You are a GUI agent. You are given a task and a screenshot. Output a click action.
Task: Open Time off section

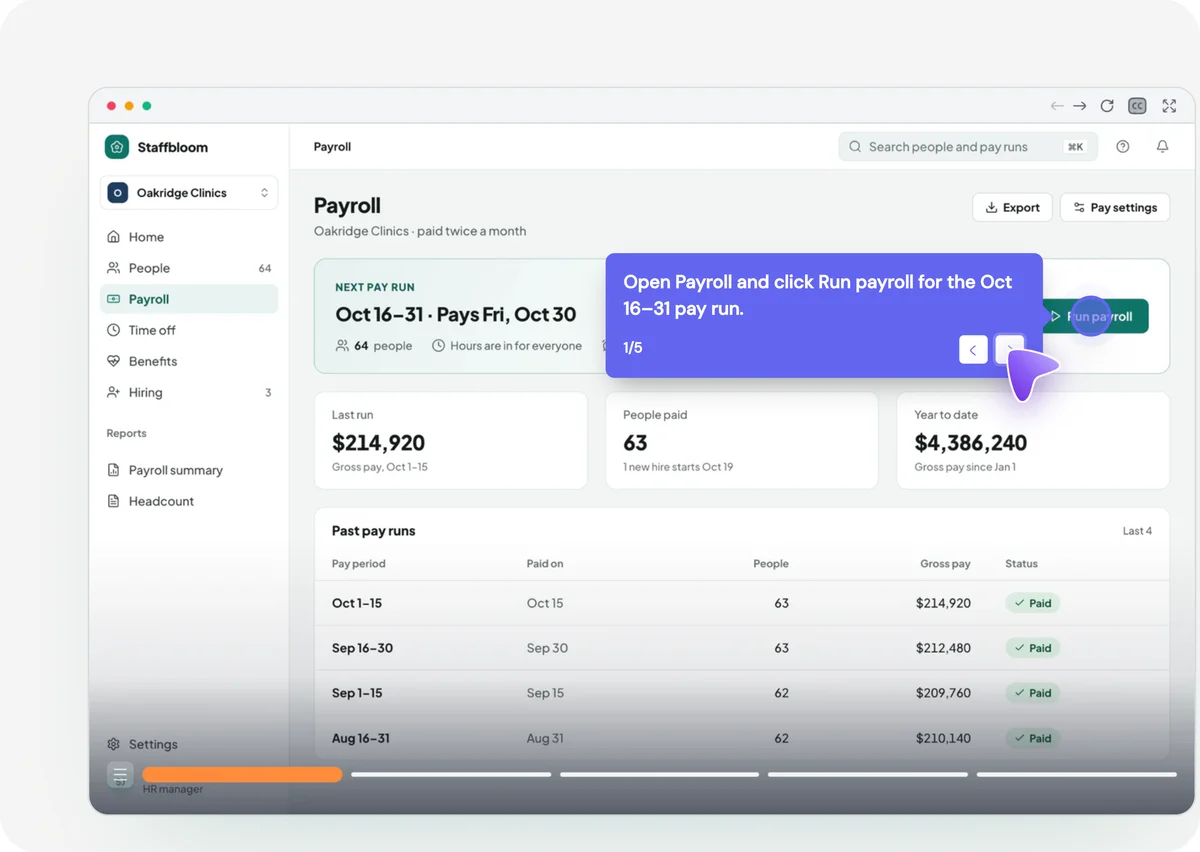point(189,330)
